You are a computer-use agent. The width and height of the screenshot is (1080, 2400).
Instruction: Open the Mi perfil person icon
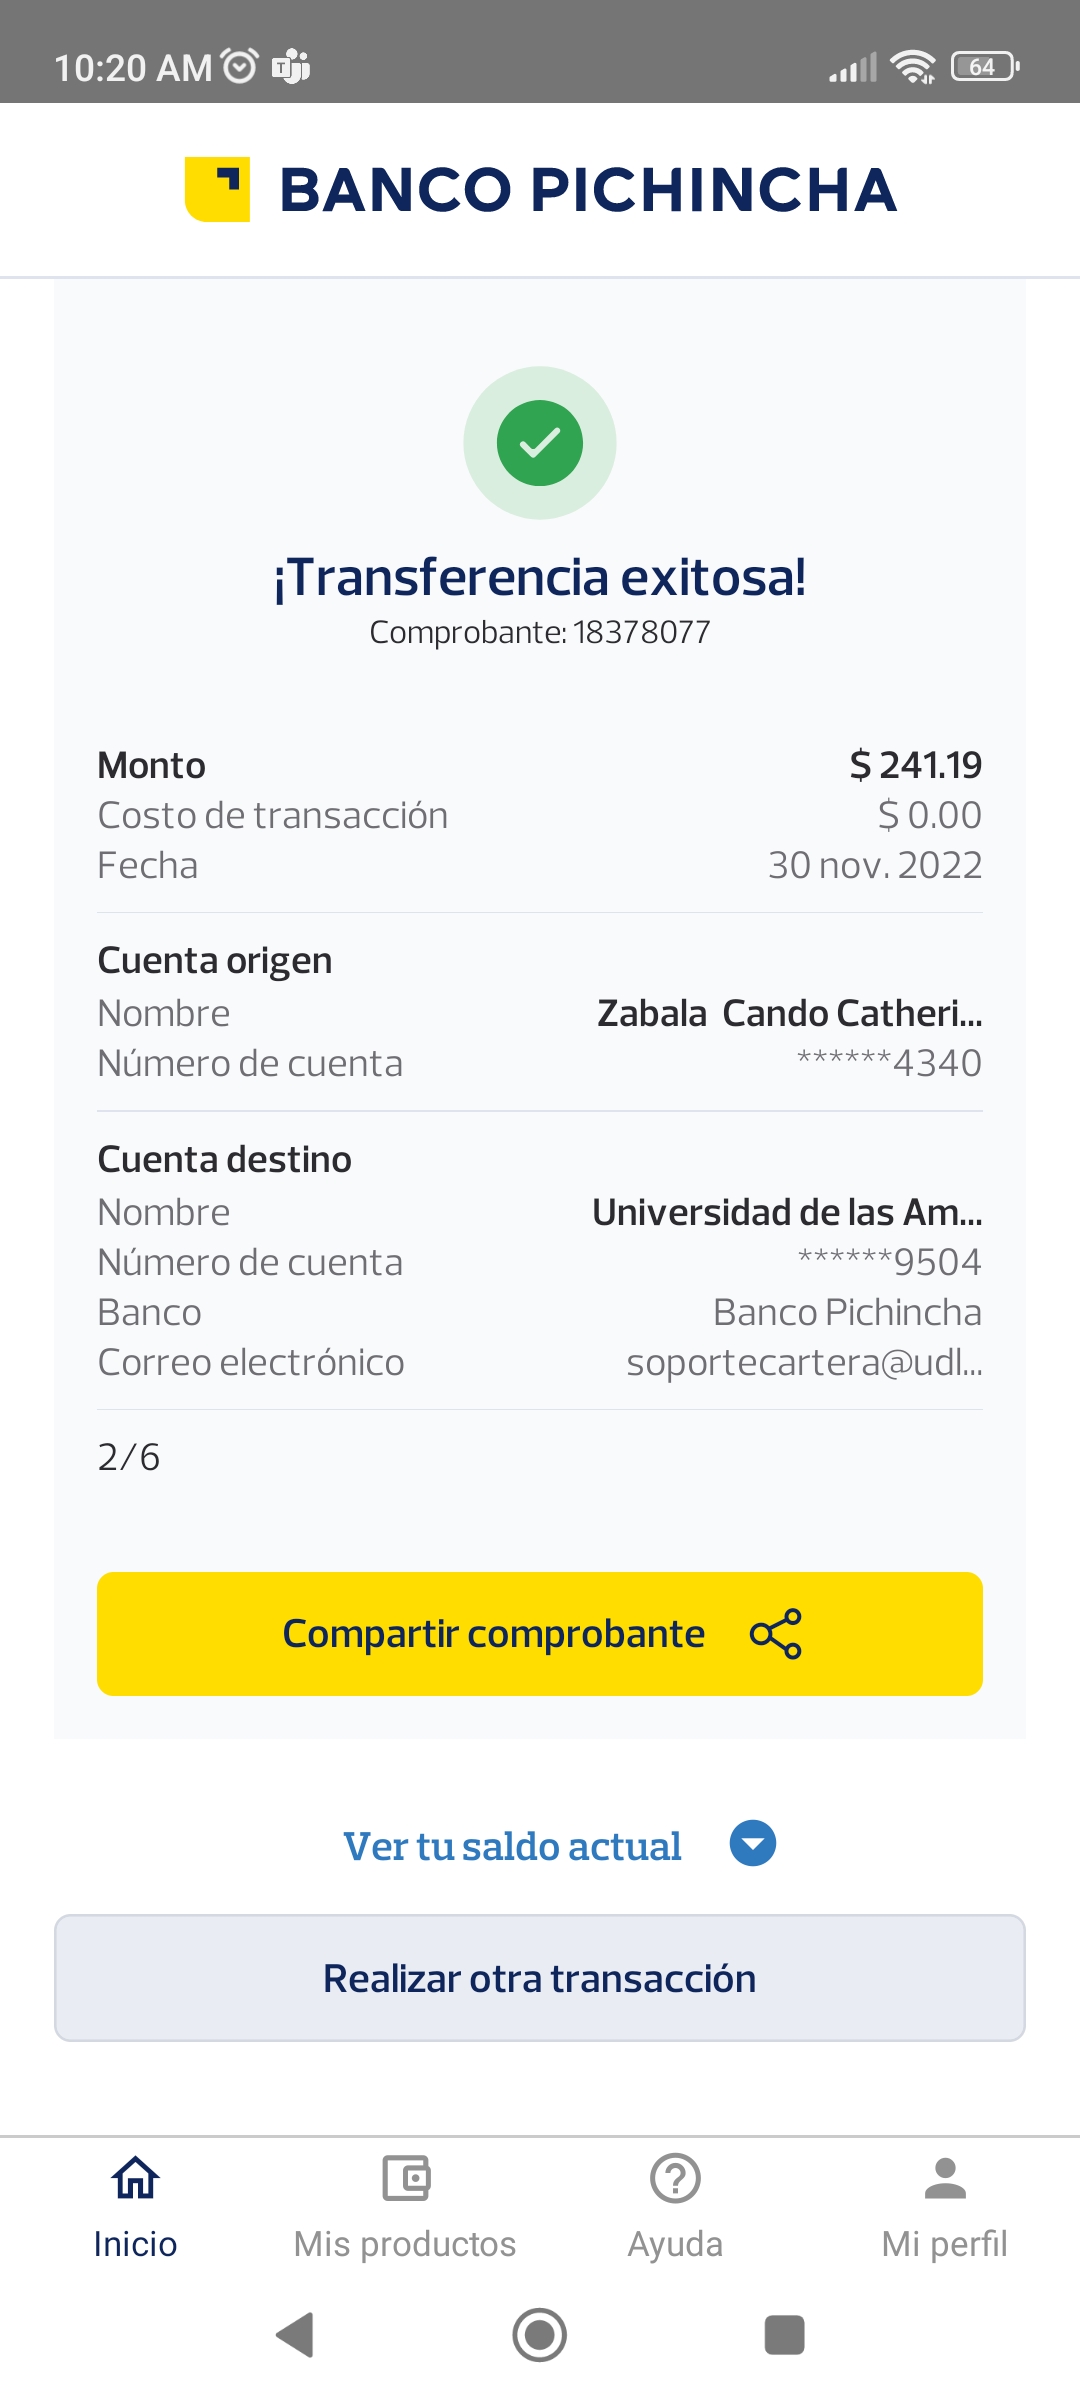click(x=945, y=2178)
